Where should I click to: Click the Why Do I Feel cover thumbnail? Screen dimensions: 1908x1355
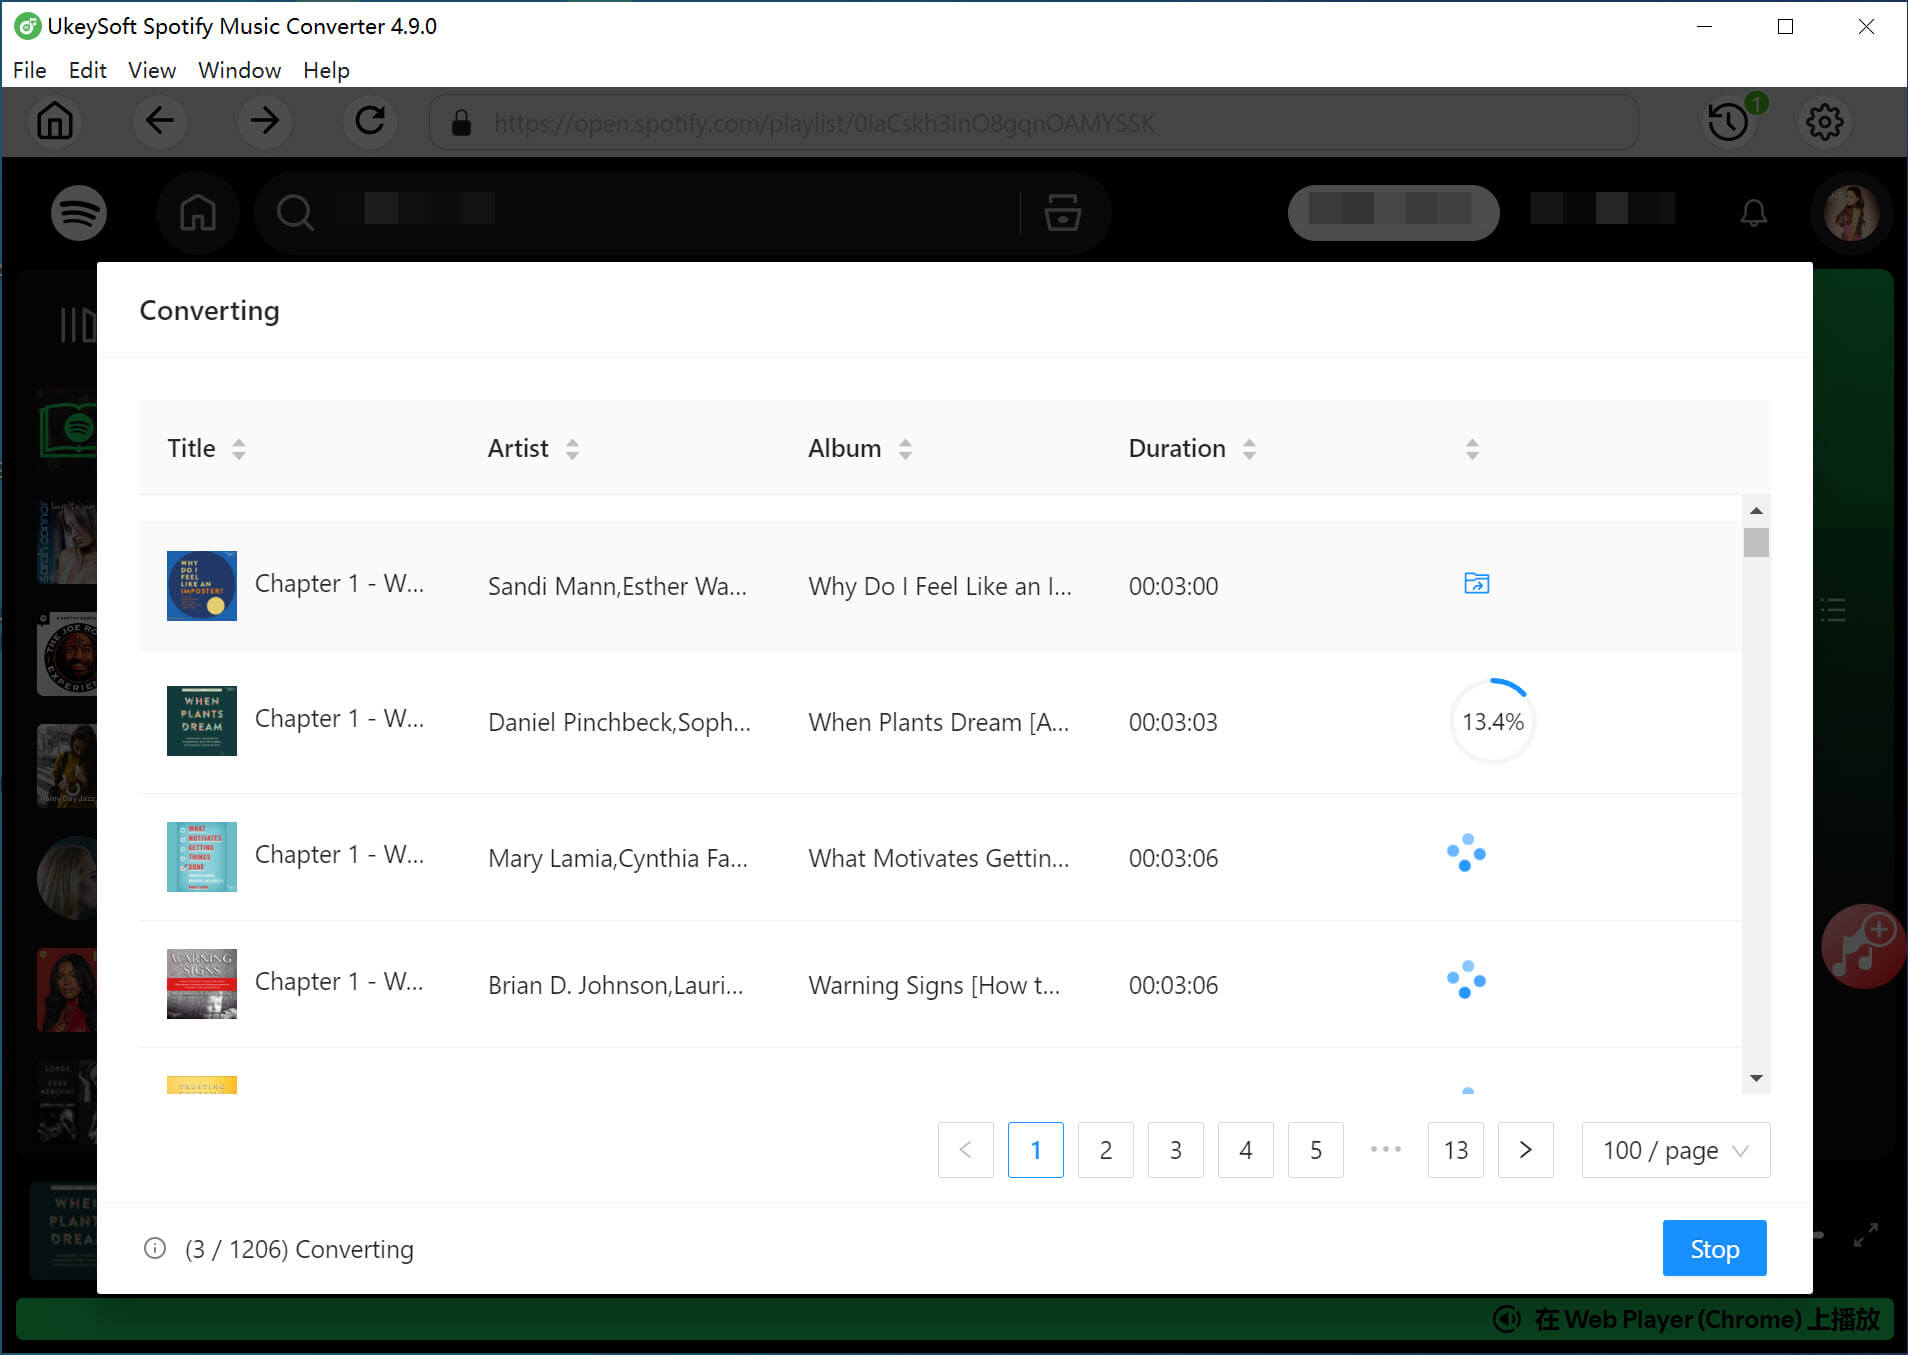pos(202,586)
